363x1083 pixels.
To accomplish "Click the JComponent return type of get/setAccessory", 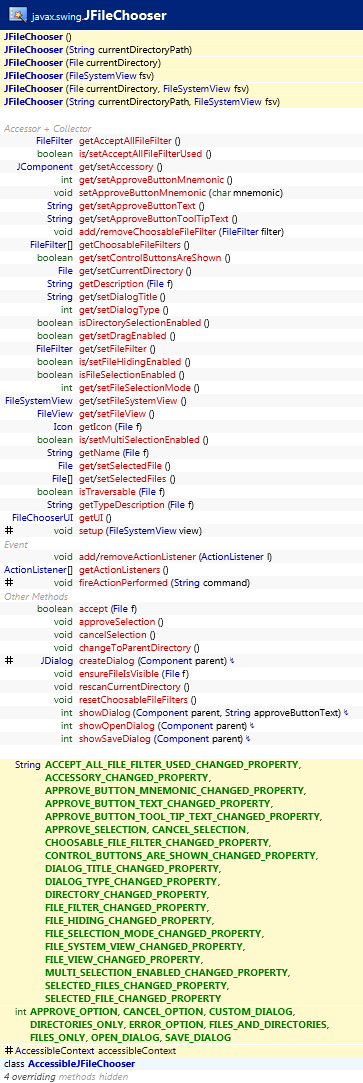I will [x=45, y=166].
